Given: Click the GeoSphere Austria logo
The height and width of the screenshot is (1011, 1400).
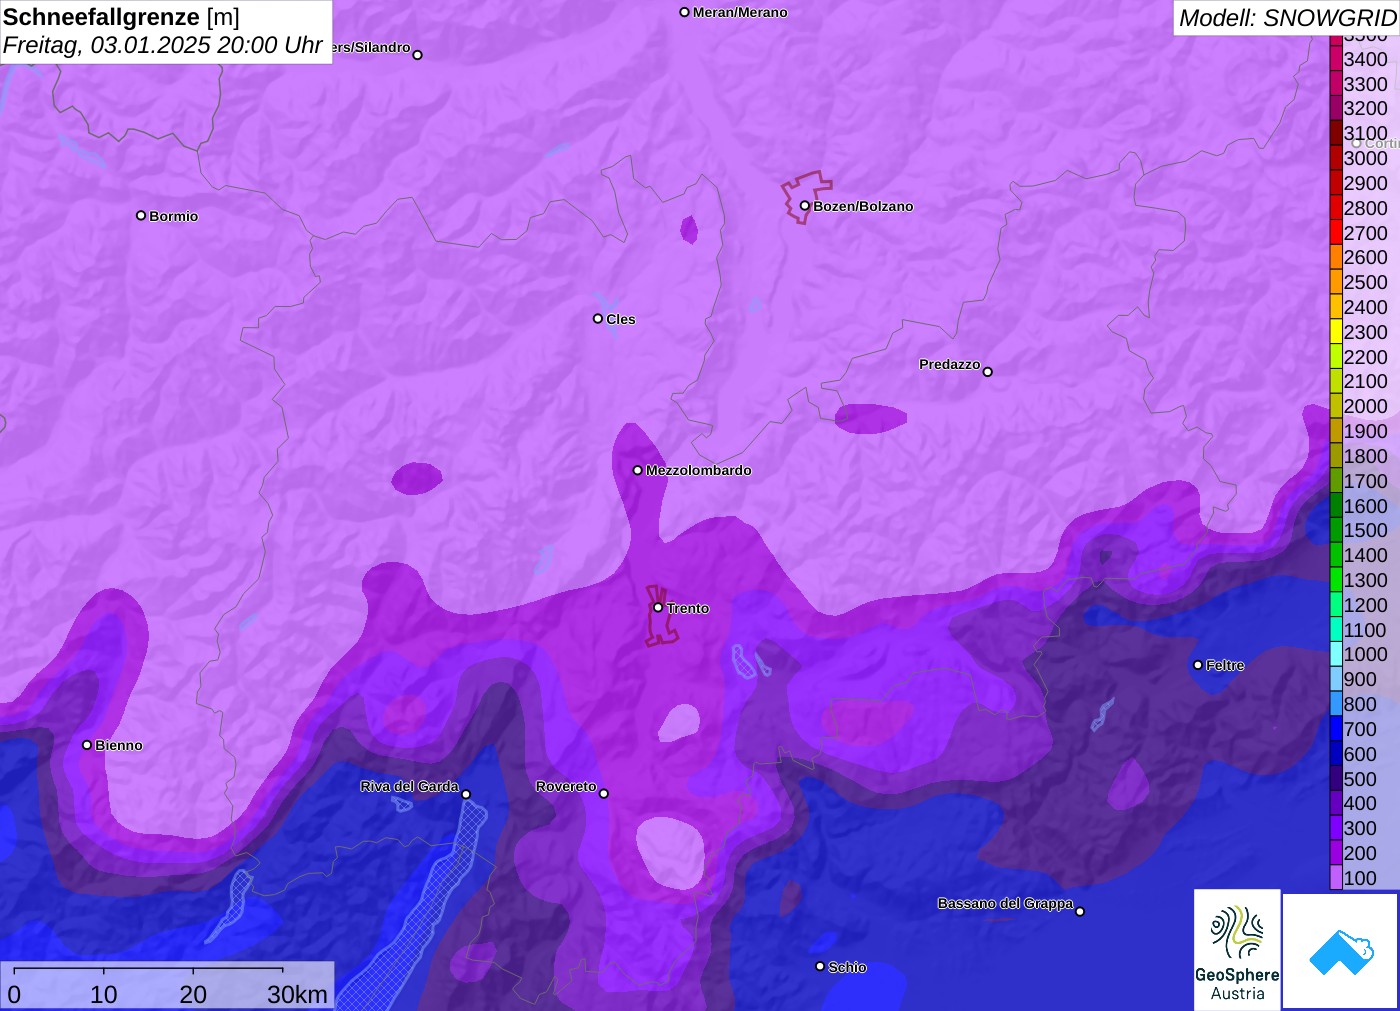Looking at the screenshot, I should pos(1237,948).
